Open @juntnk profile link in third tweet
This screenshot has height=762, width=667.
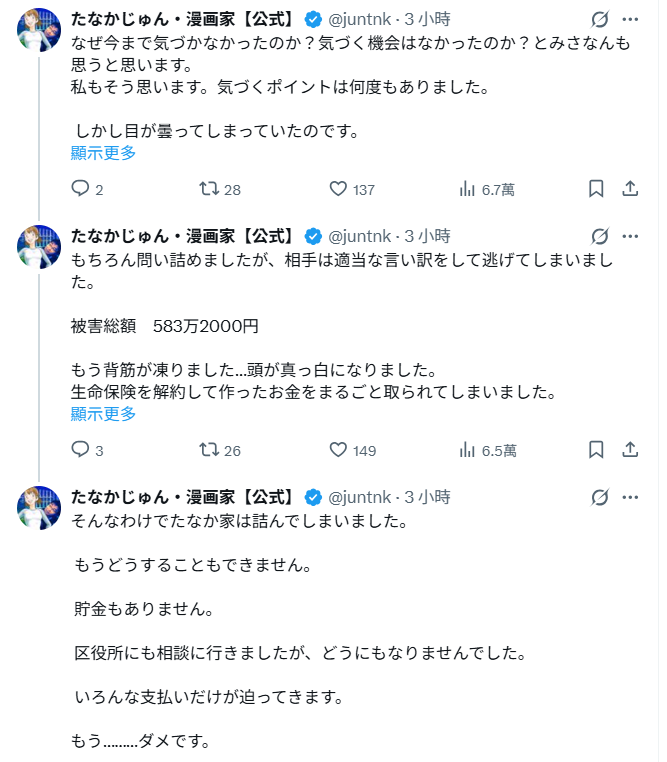click(x=363, y=497)
